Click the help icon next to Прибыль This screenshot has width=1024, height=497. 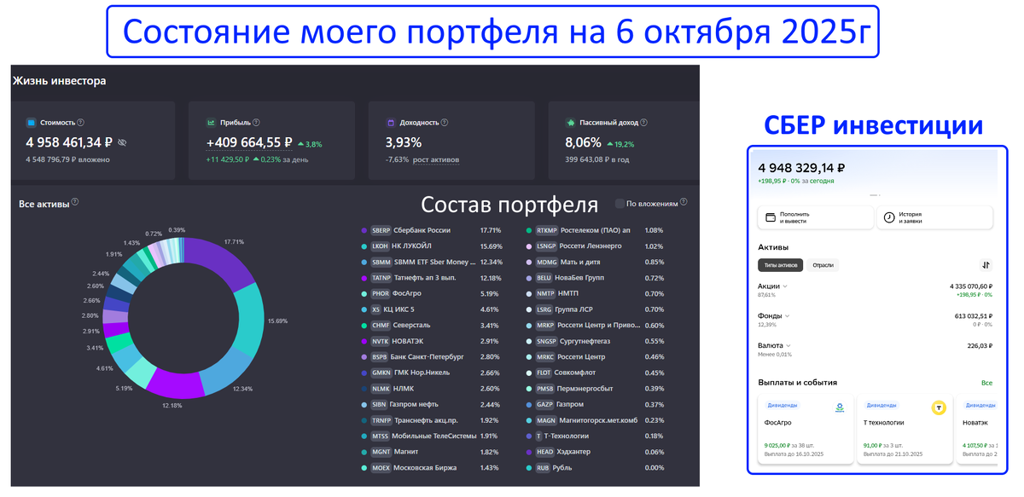256,123
